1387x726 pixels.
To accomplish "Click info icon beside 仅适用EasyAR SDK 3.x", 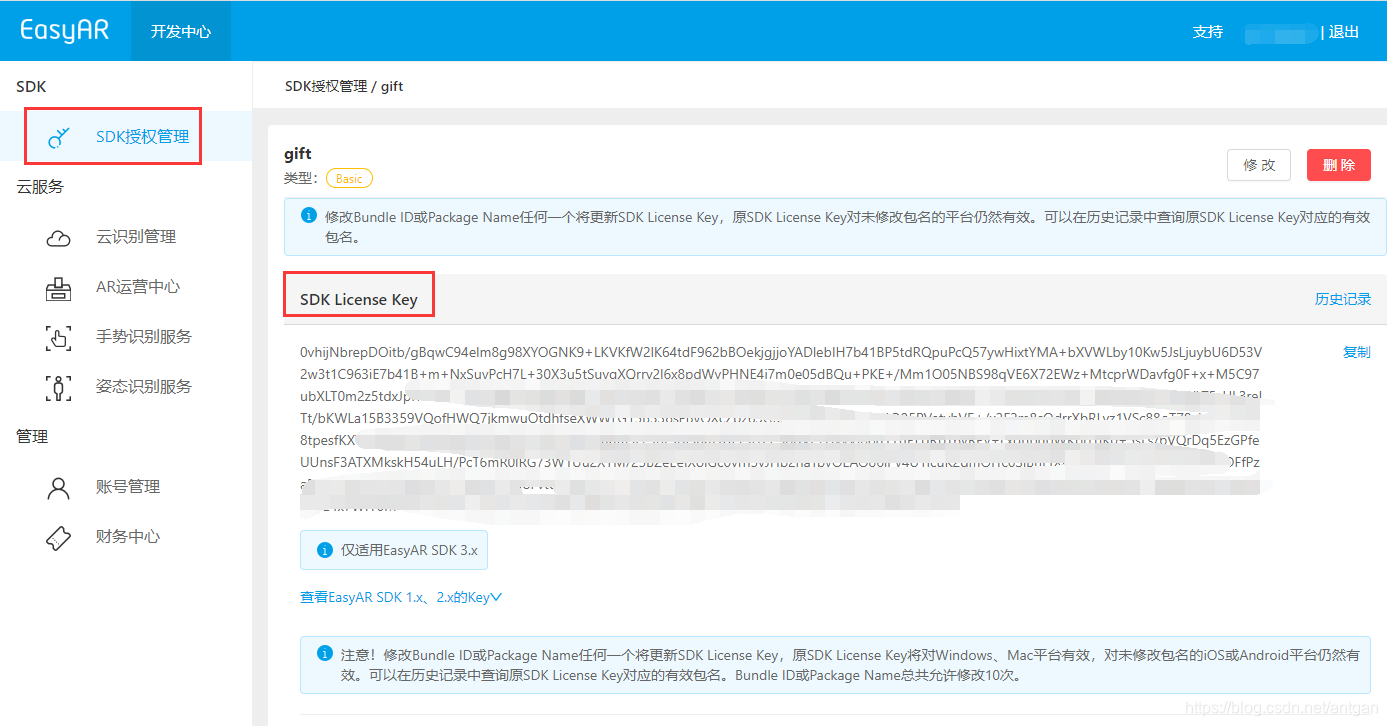I will [324, 550].
